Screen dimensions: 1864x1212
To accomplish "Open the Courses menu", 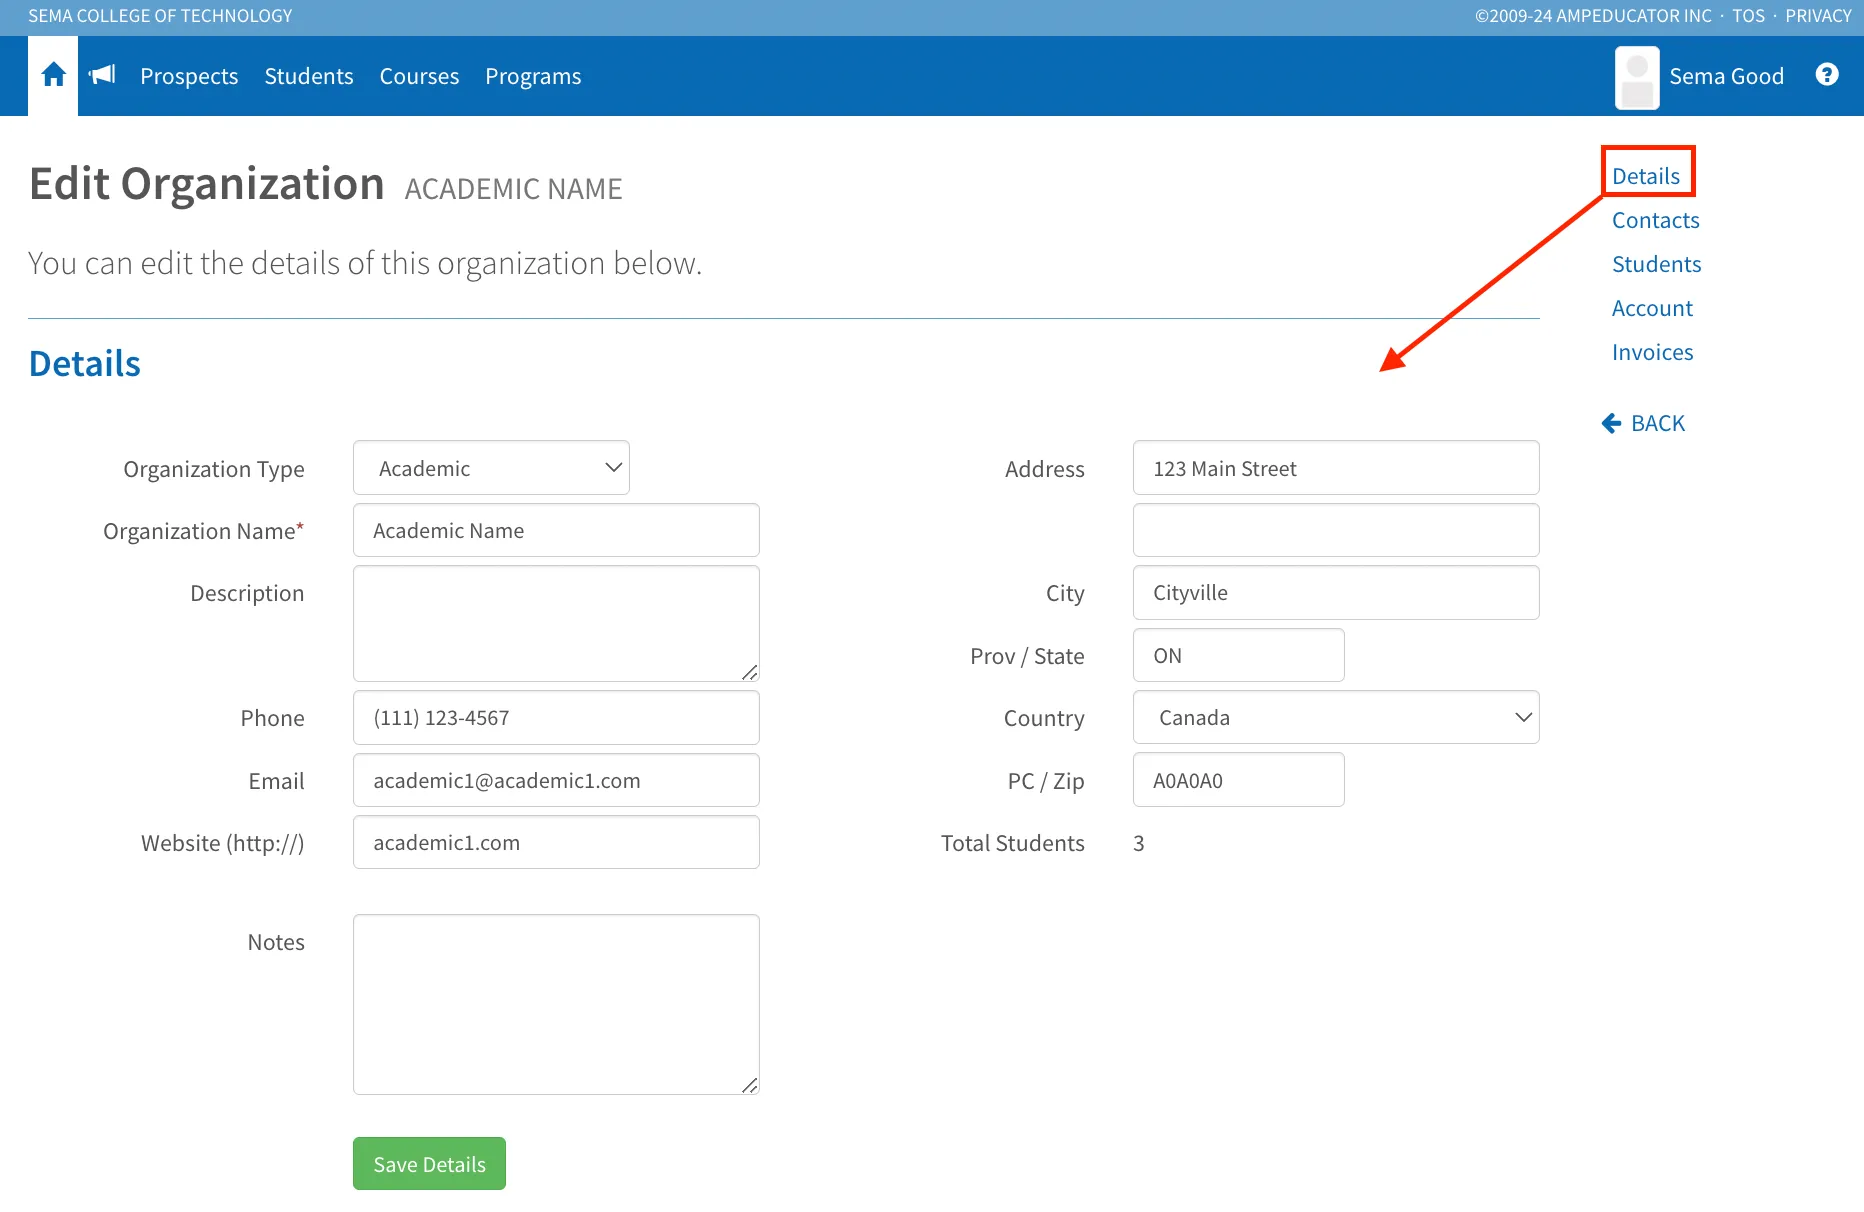I will 419,76.
